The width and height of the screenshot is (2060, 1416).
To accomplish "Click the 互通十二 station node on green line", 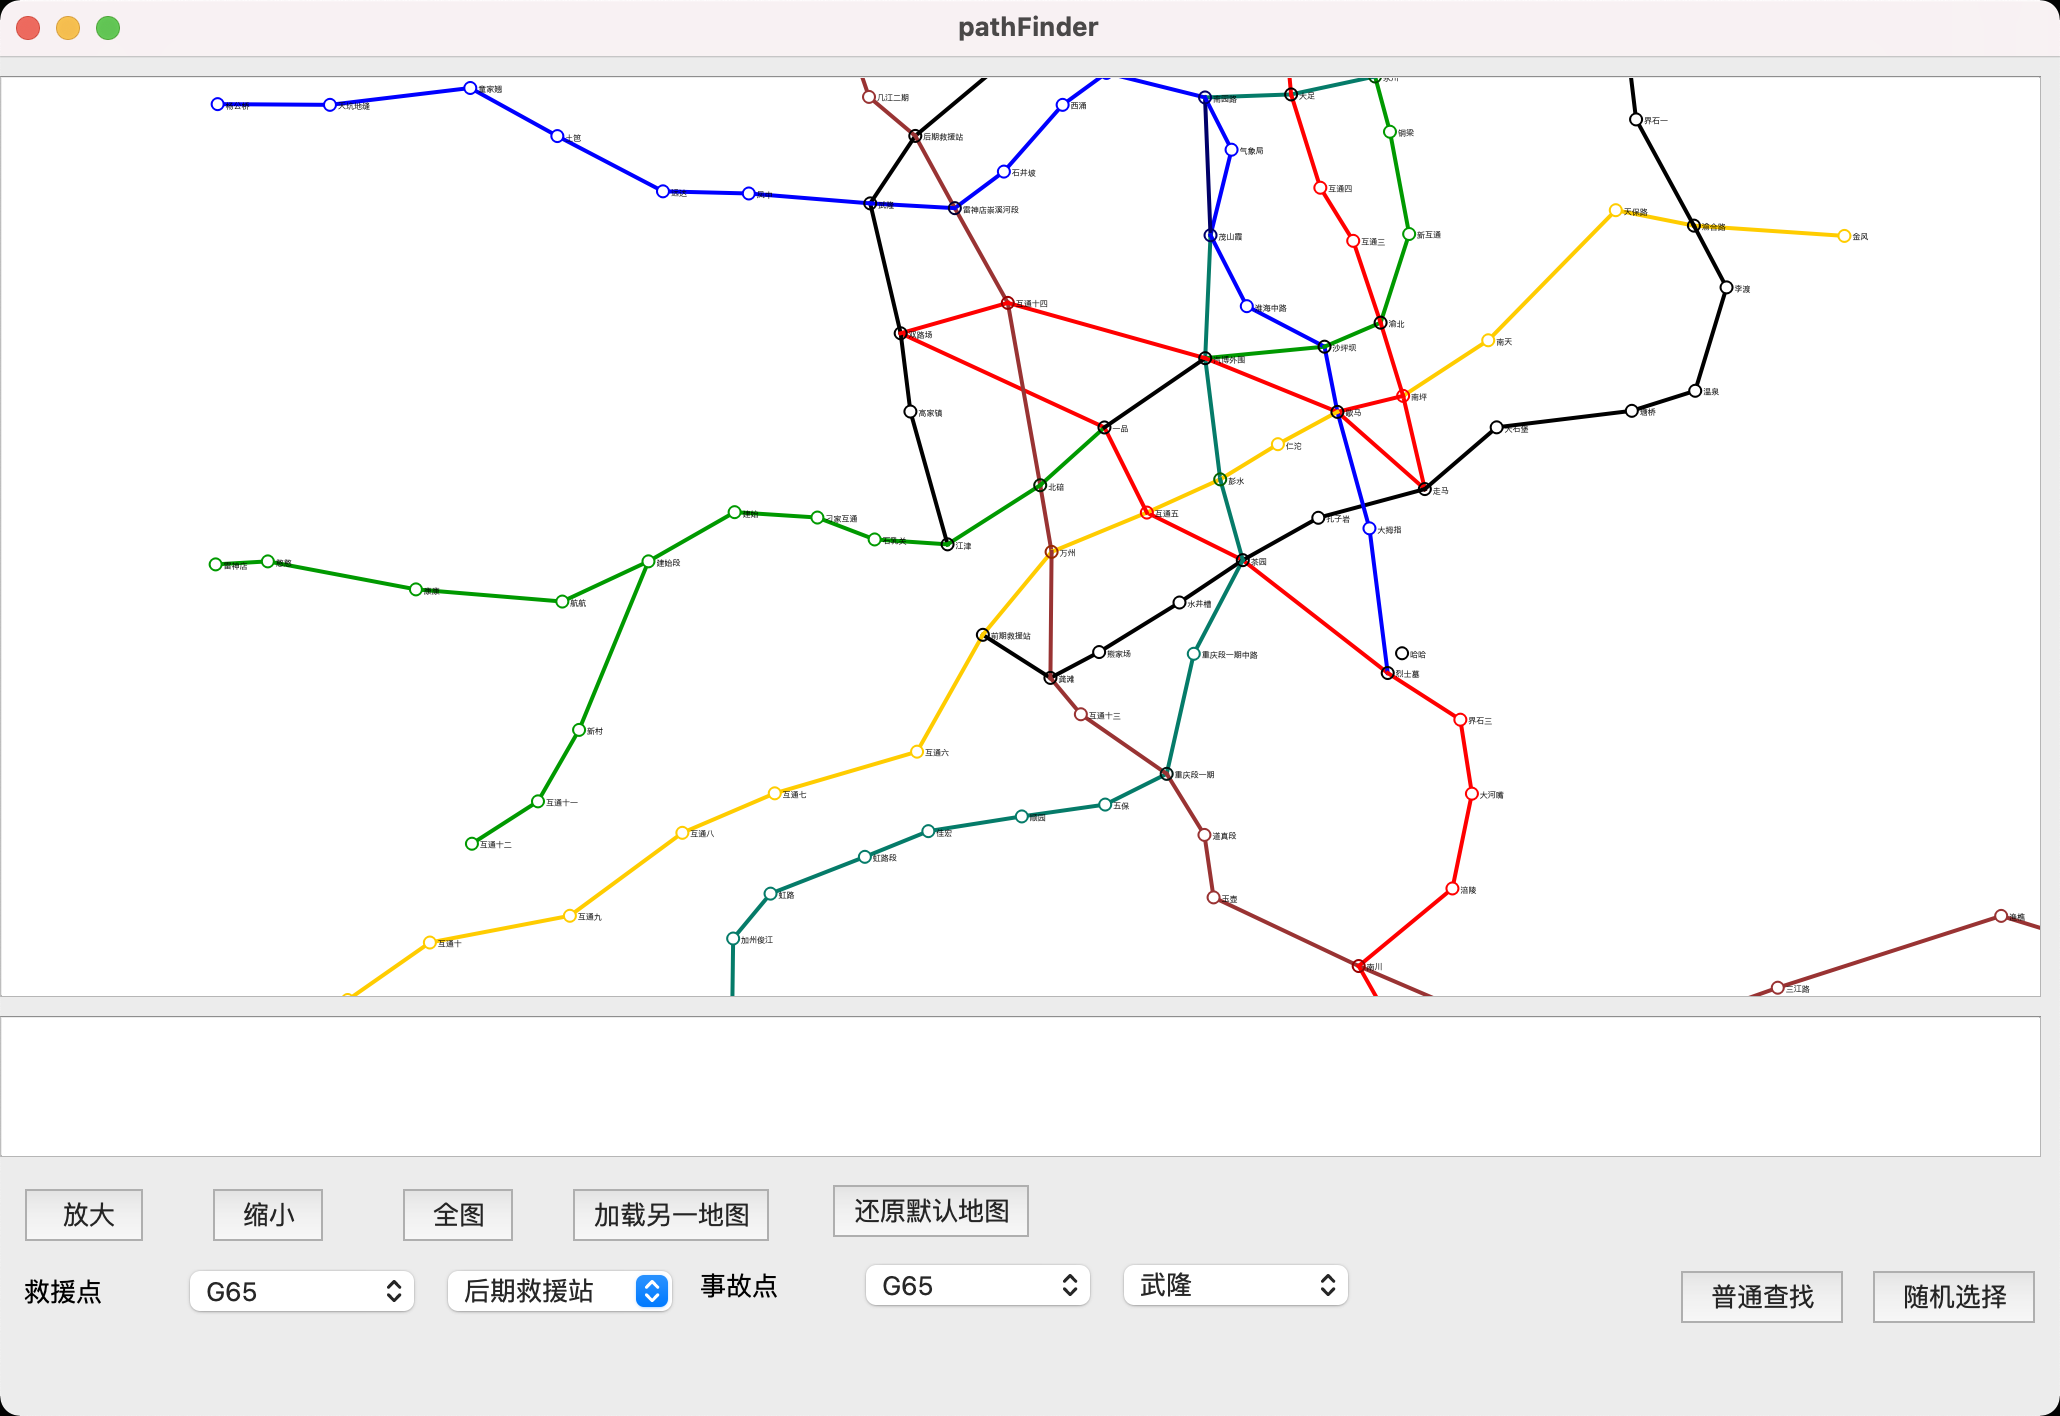I will point(472,844).
